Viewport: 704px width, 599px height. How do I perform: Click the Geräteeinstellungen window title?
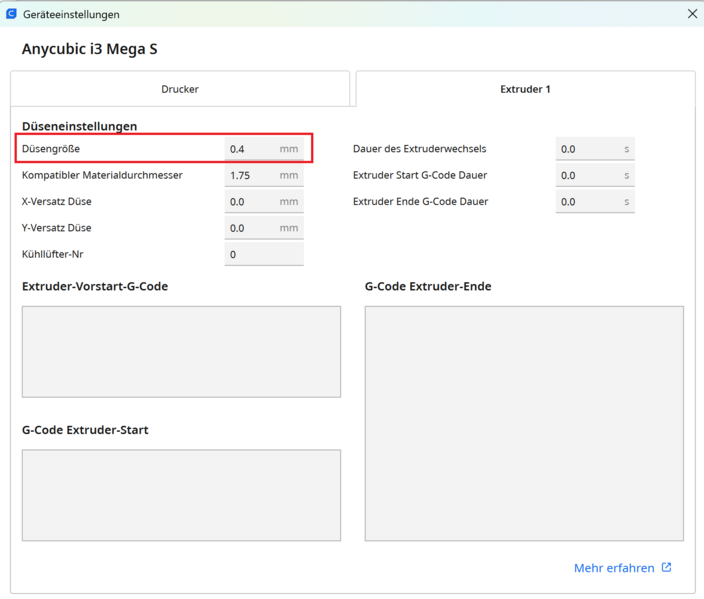(x=71, y=14)
